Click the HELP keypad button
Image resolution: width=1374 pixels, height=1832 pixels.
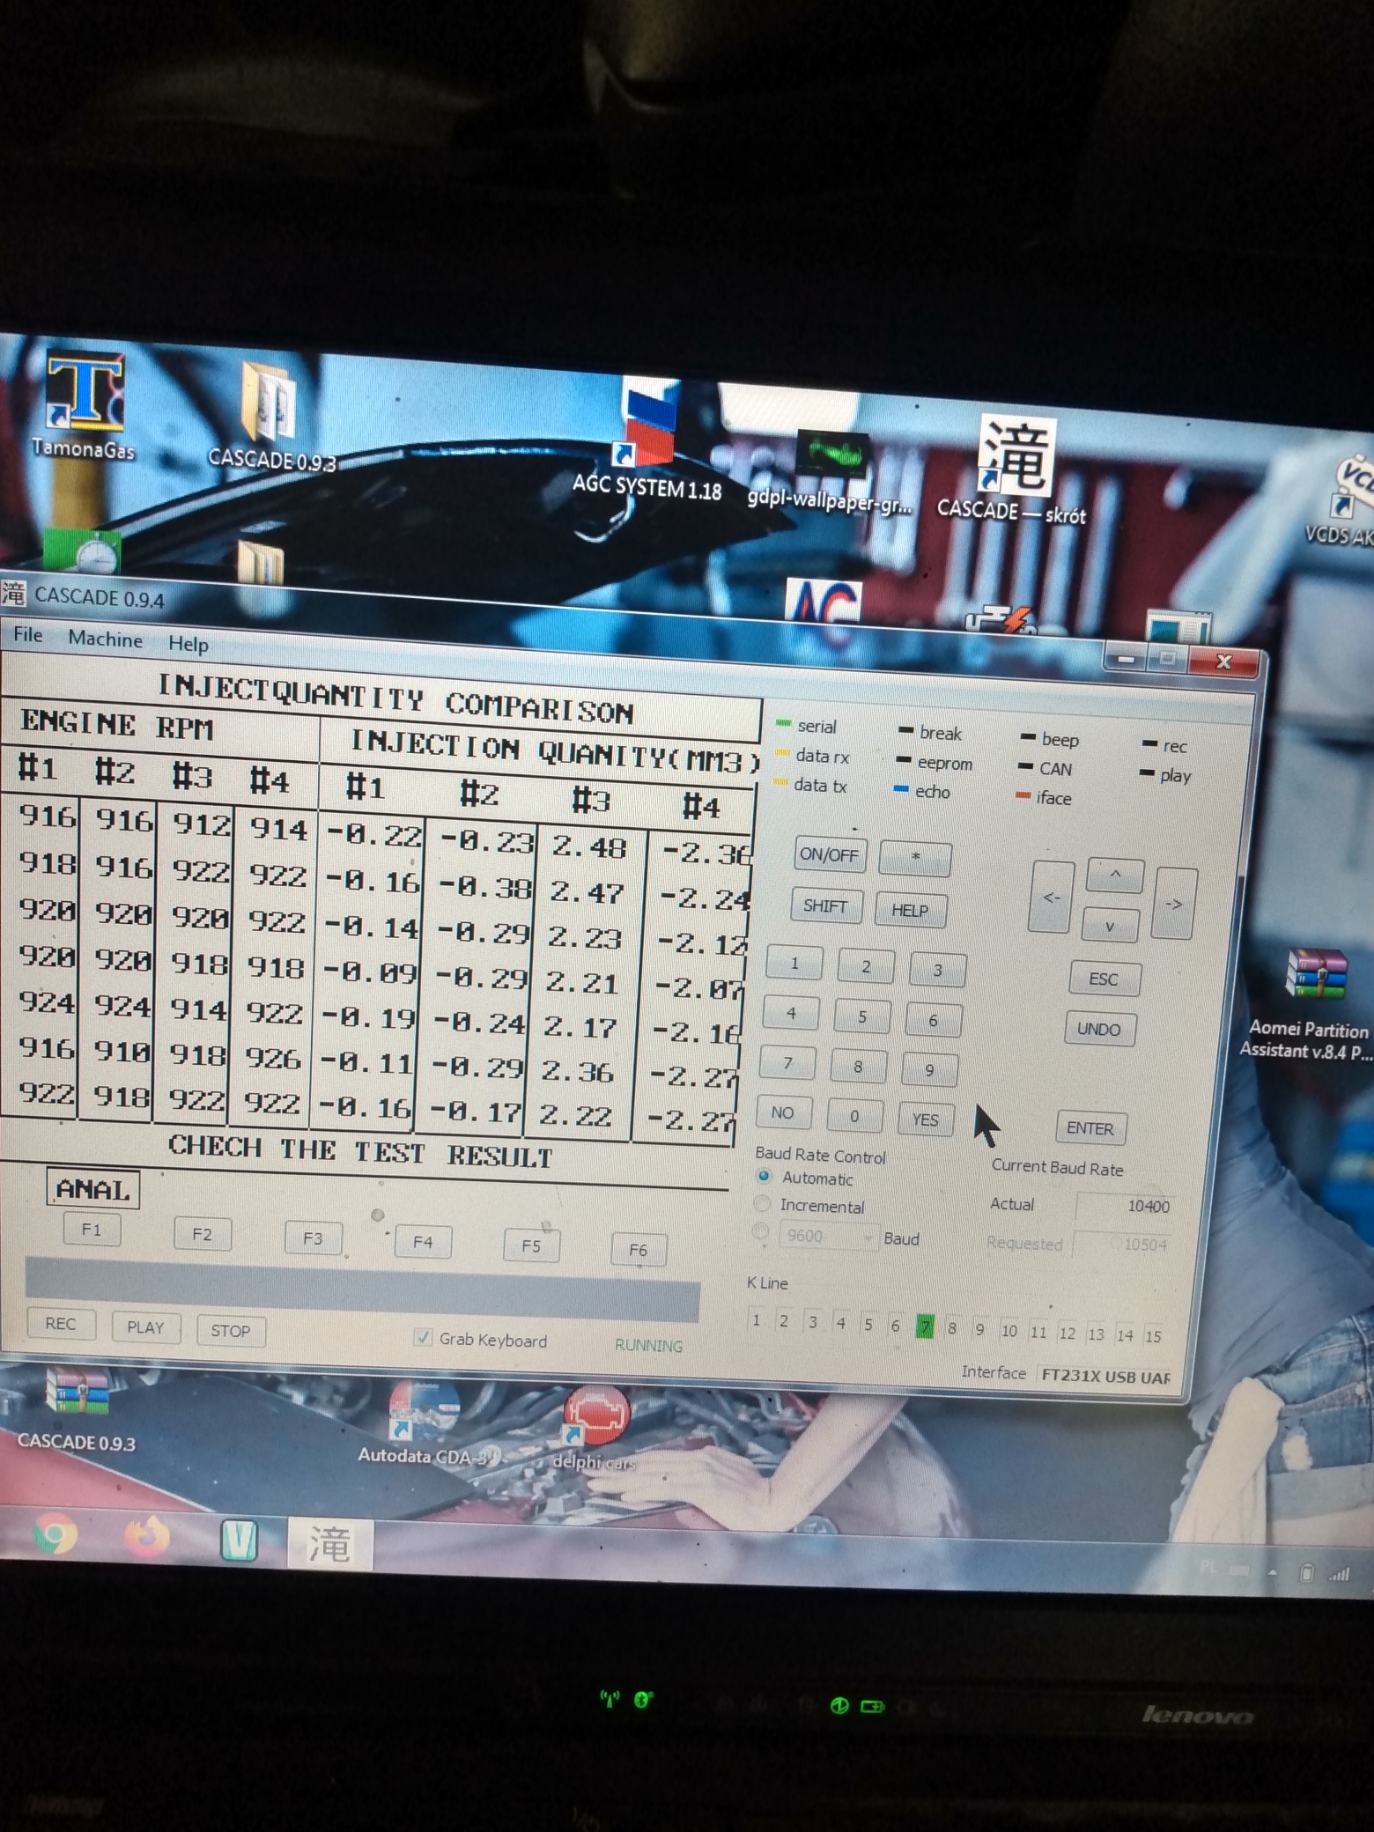[910, 910]
